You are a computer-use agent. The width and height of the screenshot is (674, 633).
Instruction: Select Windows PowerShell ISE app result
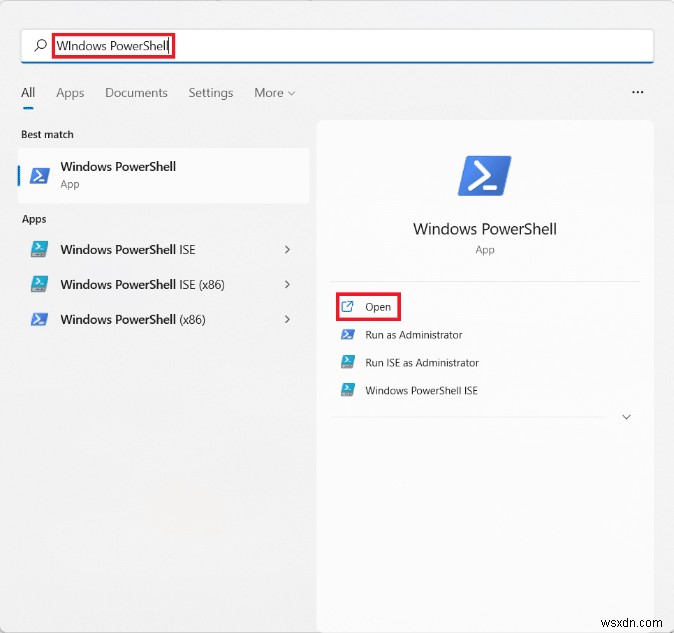[161, 249]
